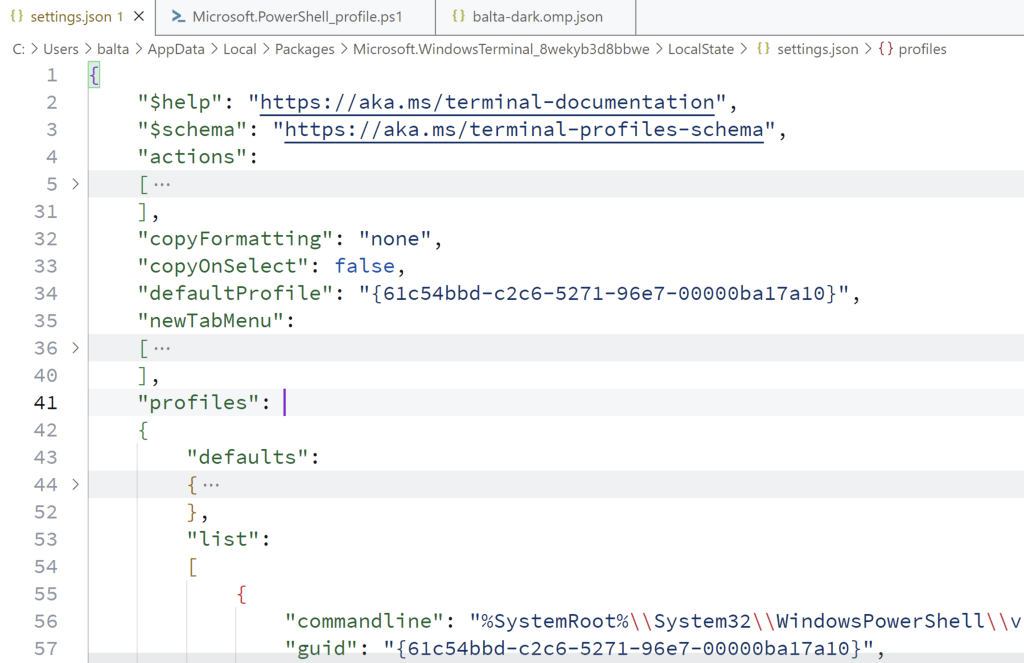Click the opening bracket on line 54
Image resolution: width=1024 pixels, height=663 pixels.
[192, 566]
